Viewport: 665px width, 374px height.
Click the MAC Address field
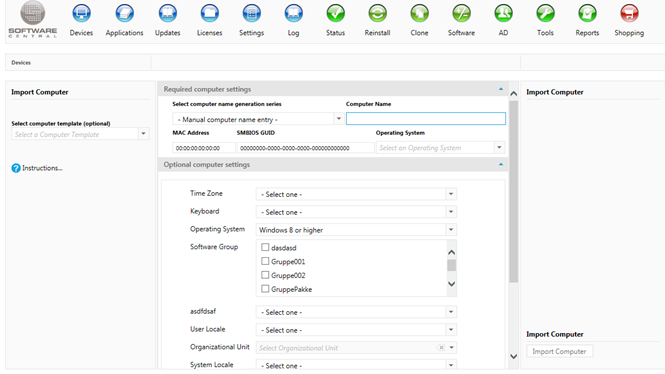pyautogui.click(x=204, y=148)
